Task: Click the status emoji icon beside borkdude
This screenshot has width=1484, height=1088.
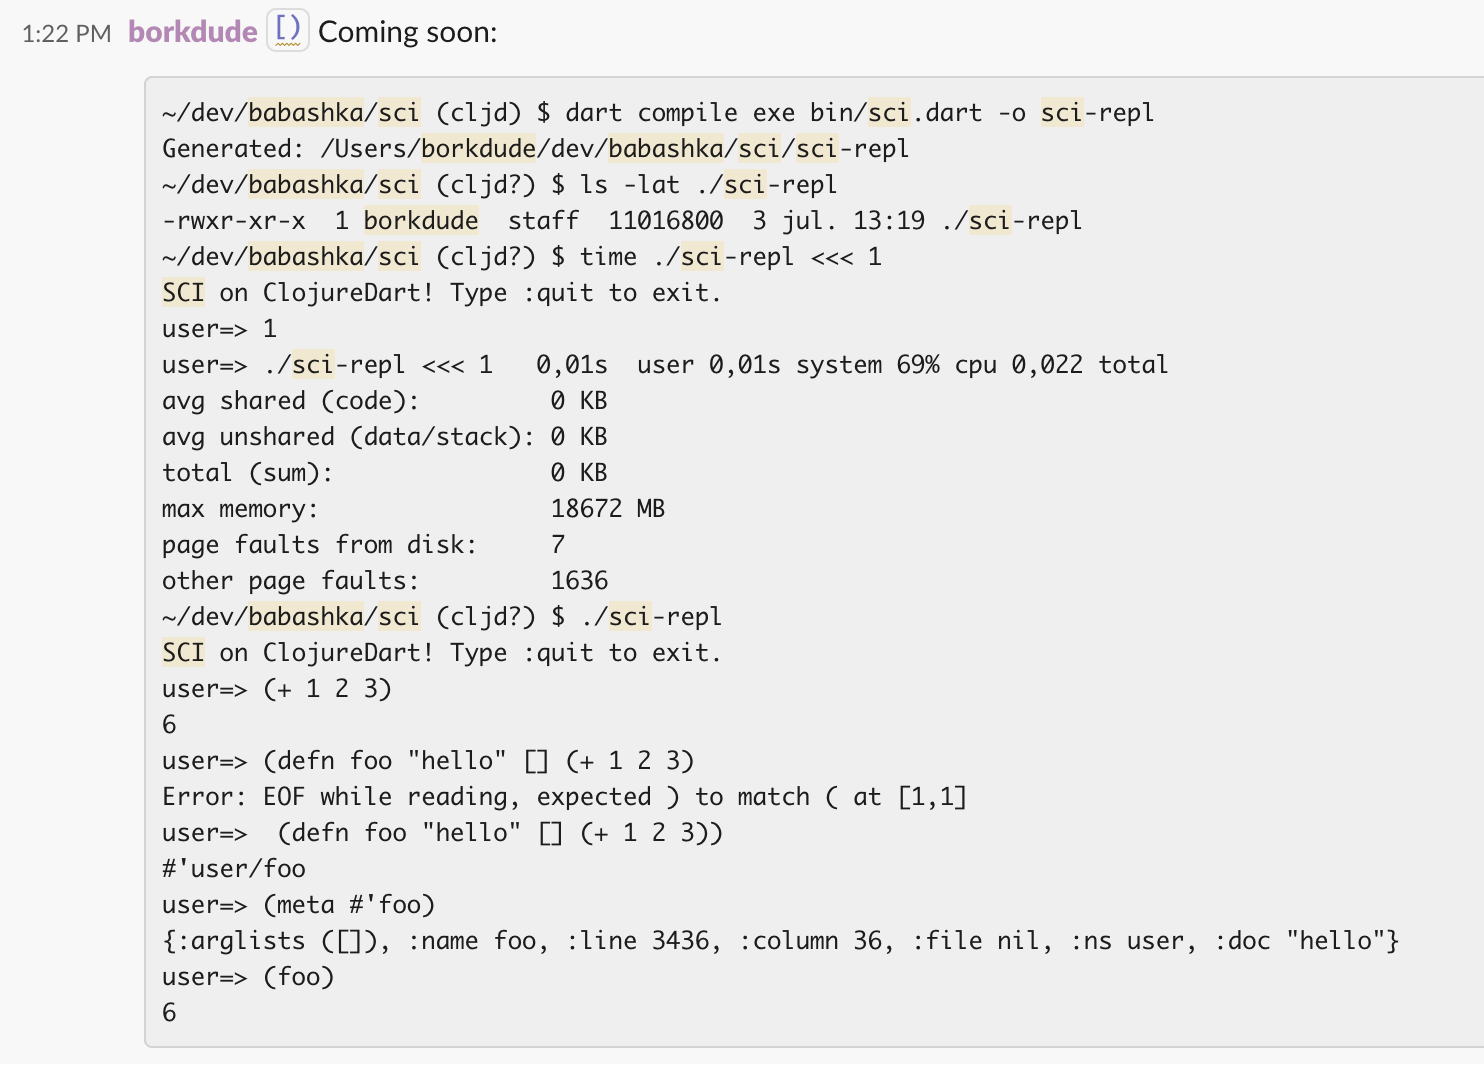Action: point(288,31)
